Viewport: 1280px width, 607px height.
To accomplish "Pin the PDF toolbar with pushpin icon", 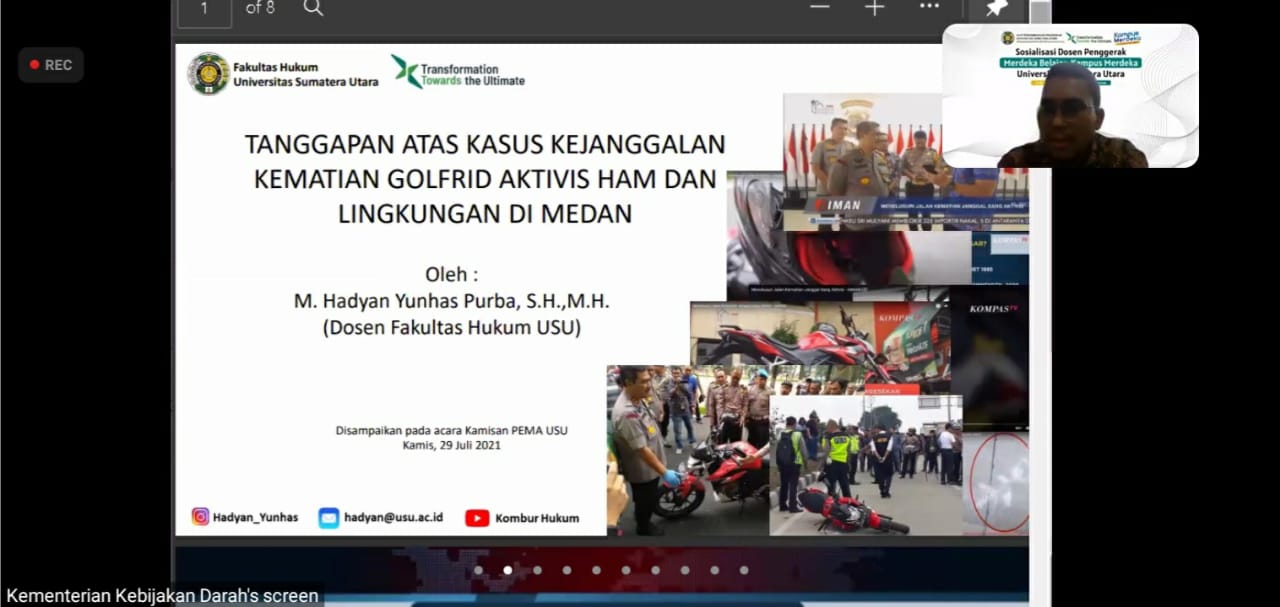I will (996, 9).
